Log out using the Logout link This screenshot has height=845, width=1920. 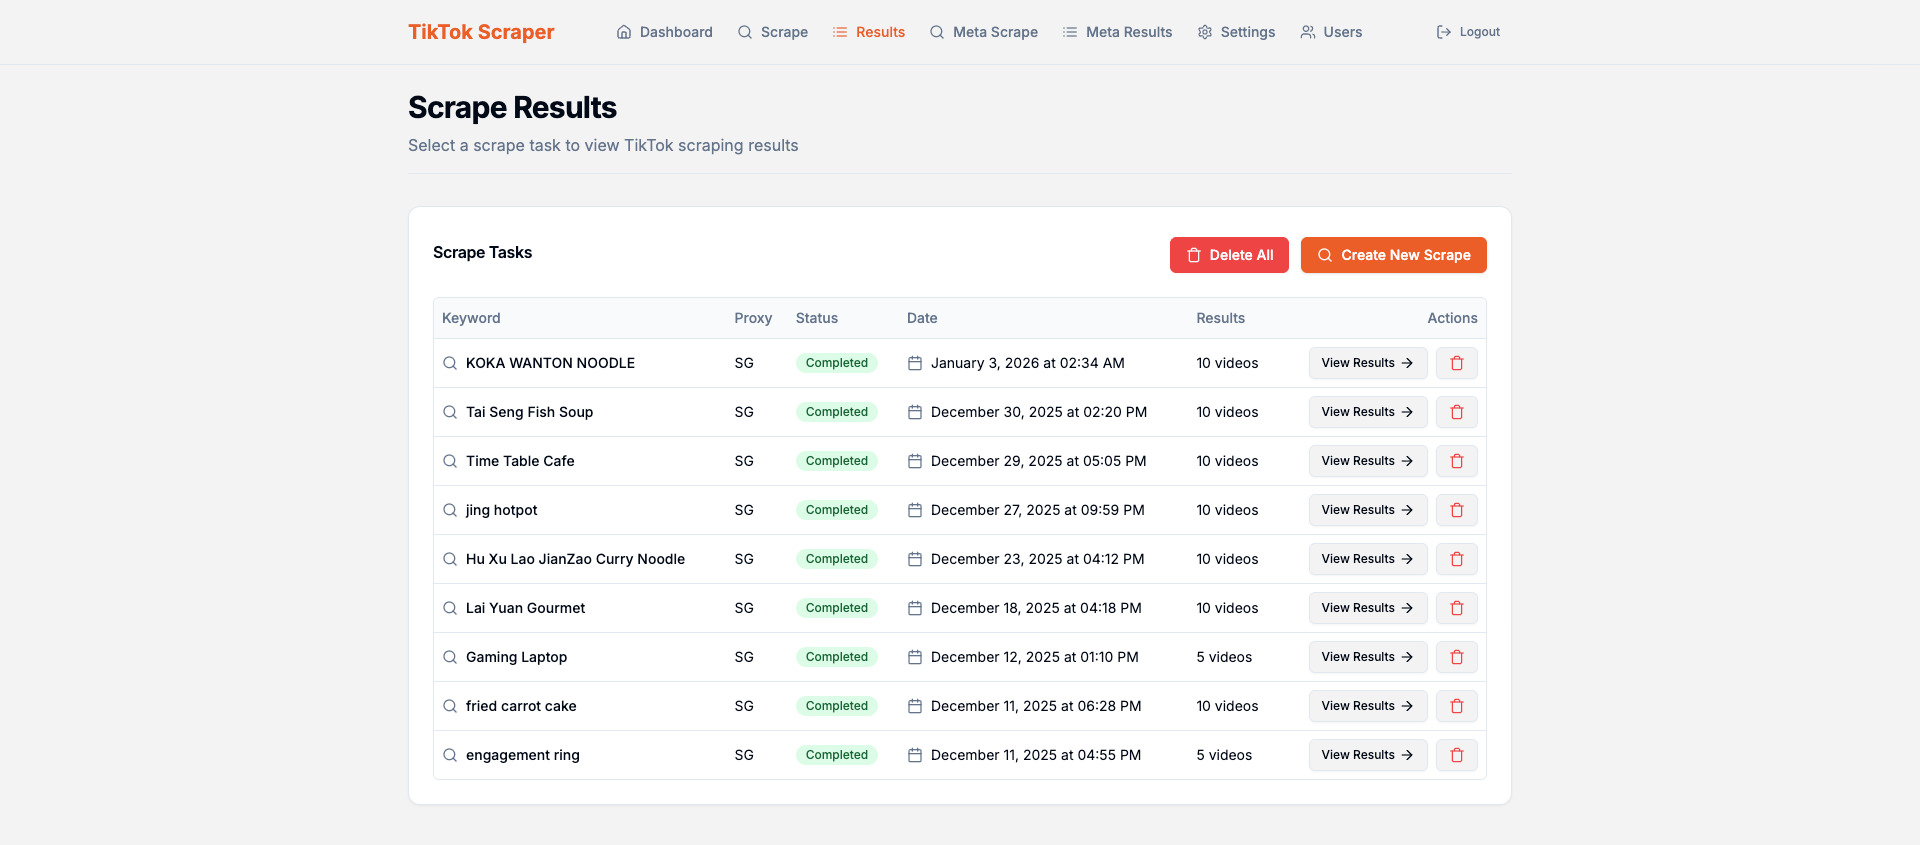pos(1468,32)
